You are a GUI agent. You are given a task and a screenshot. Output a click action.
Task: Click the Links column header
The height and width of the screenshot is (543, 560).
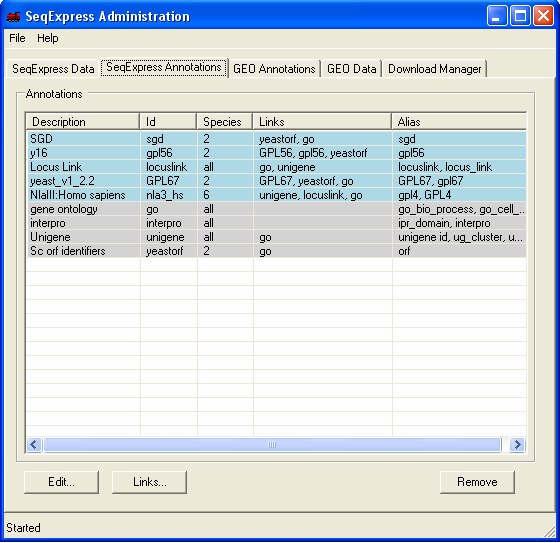(x=322, y=122)
